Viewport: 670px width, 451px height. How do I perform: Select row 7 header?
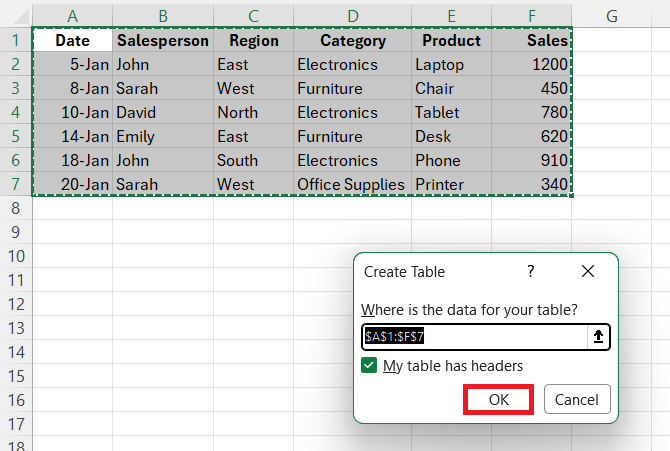tap(16, 184)
